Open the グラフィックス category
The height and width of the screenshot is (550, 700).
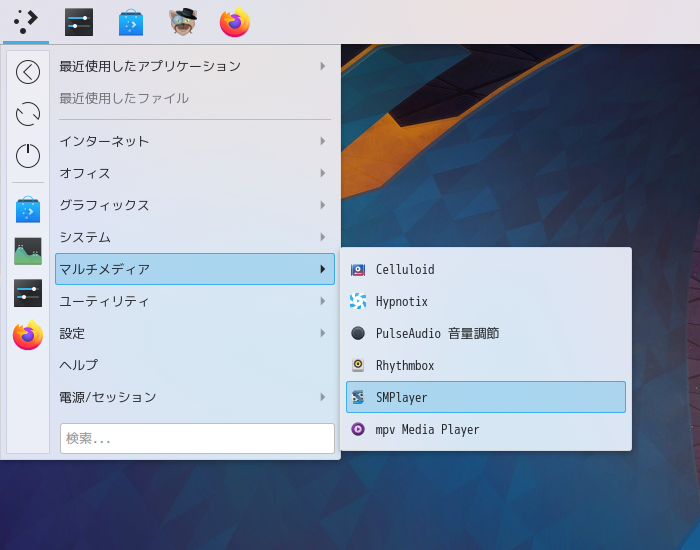195,205
